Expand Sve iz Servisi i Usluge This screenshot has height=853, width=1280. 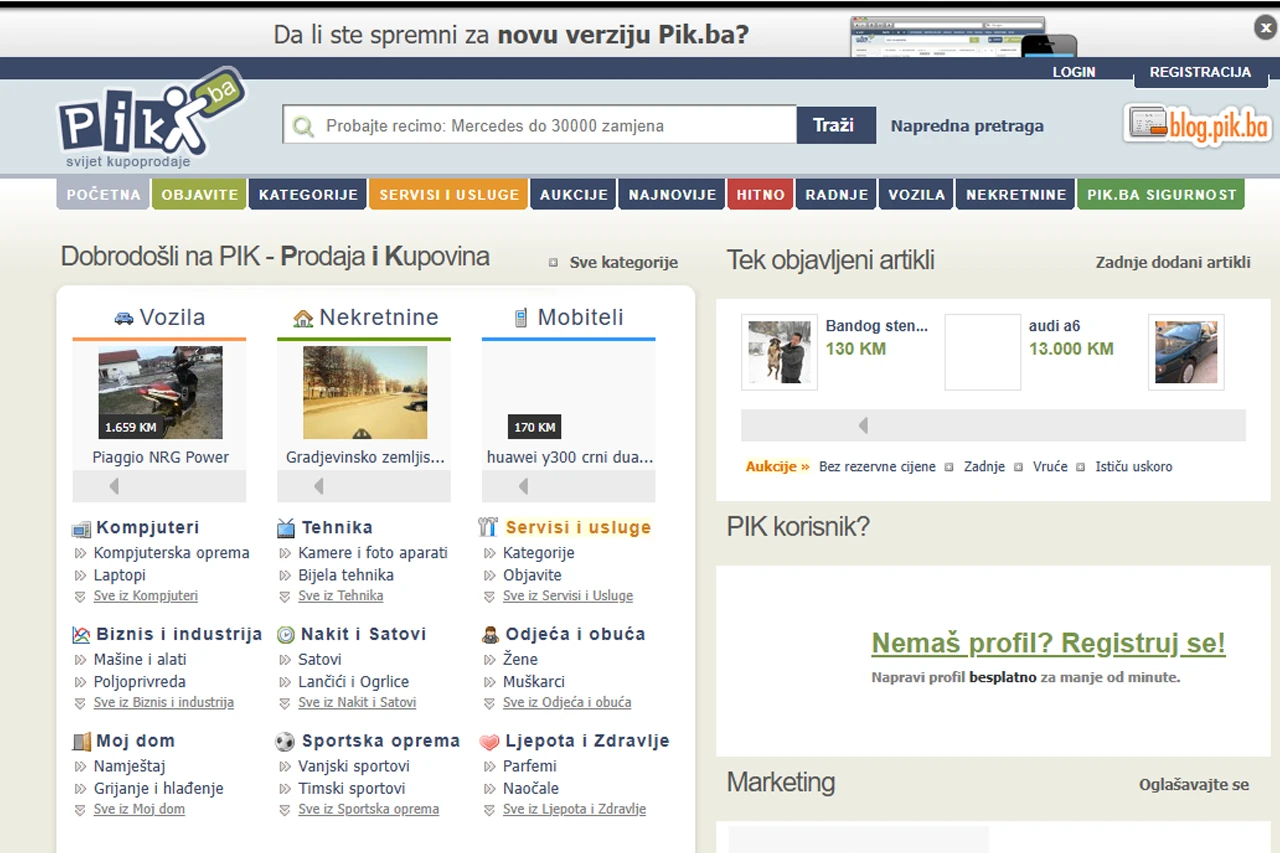point(568,596)
